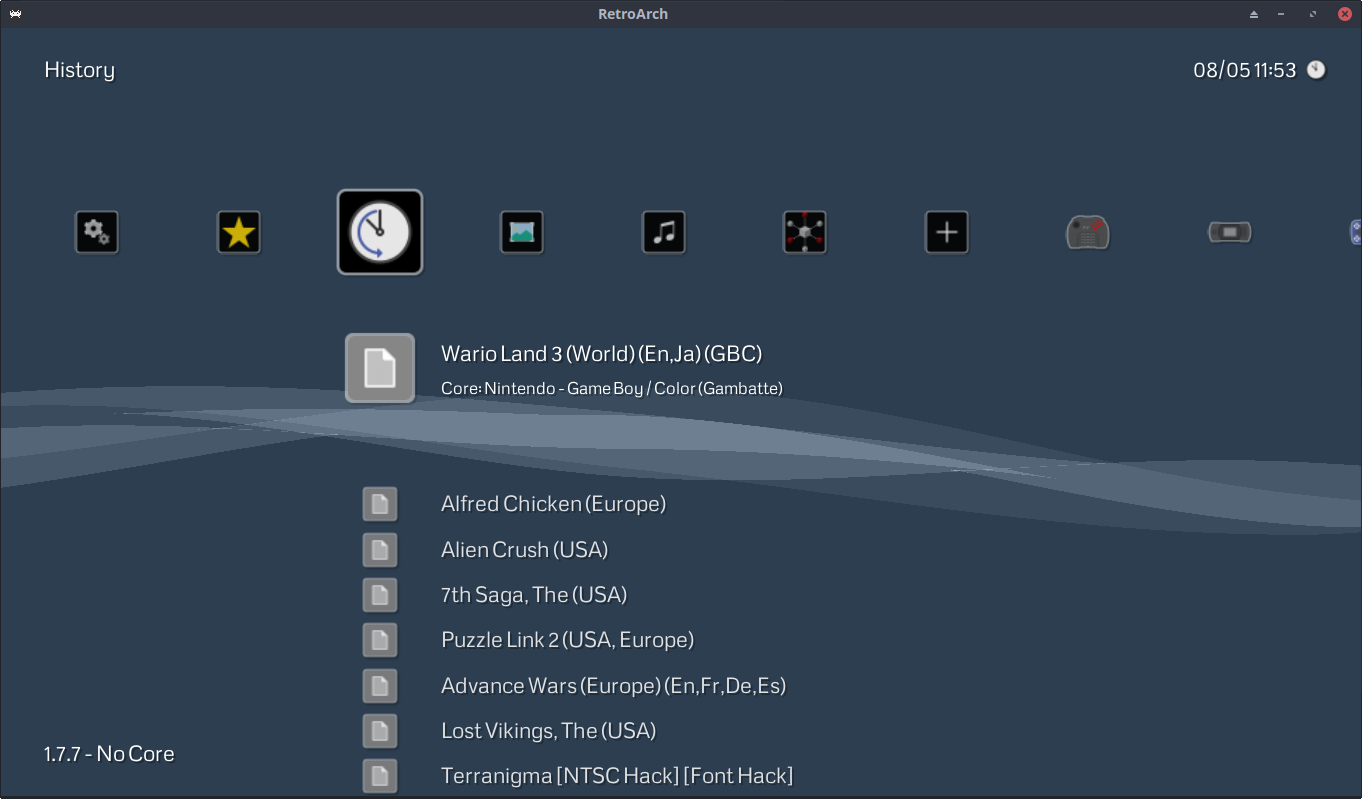The image size is (1362, 799).
Task: Select Puzzle Link 2 (USA, Europe) entry
Action: tap(567, 640)
